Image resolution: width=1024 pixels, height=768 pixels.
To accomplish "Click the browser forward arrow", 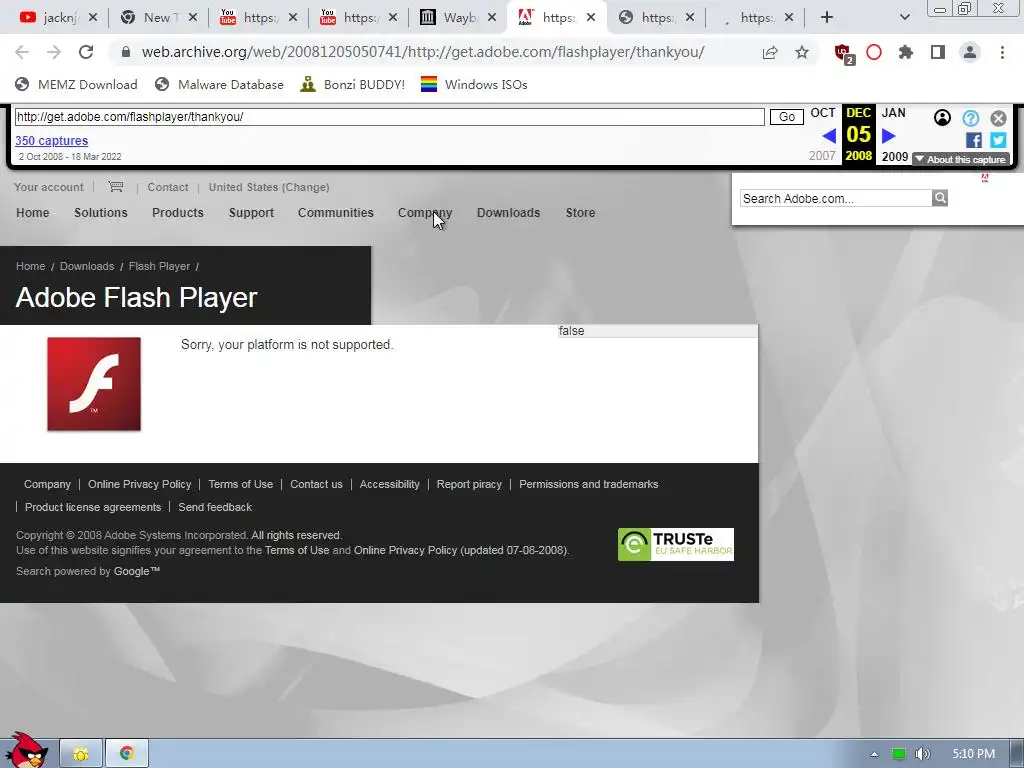I will [54, 52].
